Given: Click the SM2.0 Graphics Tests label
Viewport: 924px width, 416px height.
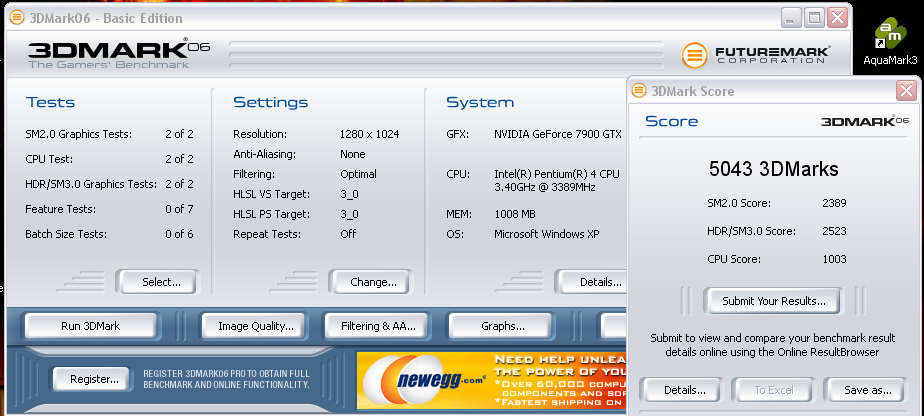Looking at the screenshot, I should (x=78, y=134).
